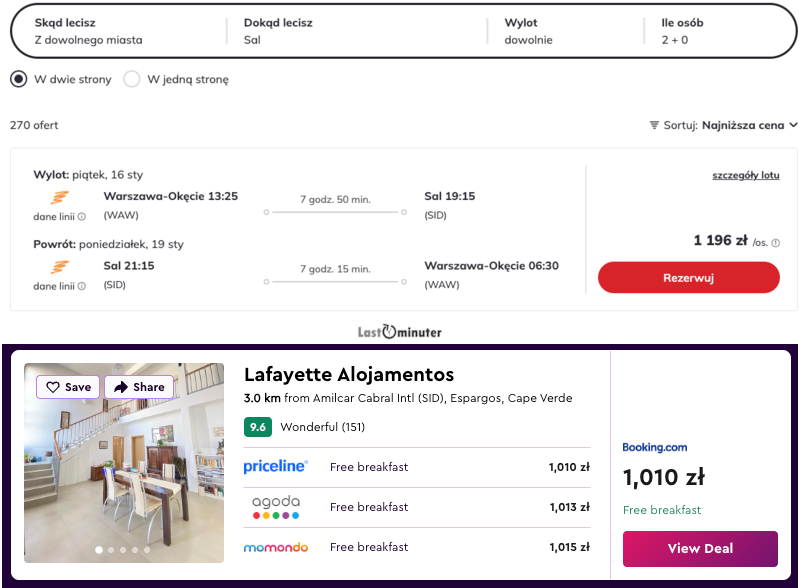Click the 'Skąd lecisz' origin field
The width and height of the screenshot is (800, 588).
(x=120, y=31)
